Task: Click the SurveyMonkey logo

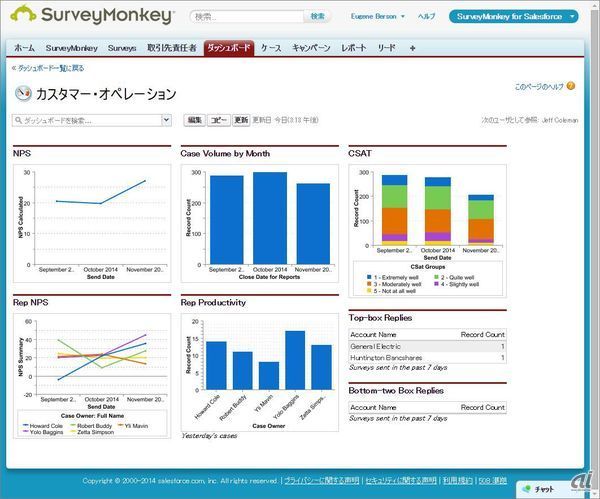Action: [x=92, y=15]
